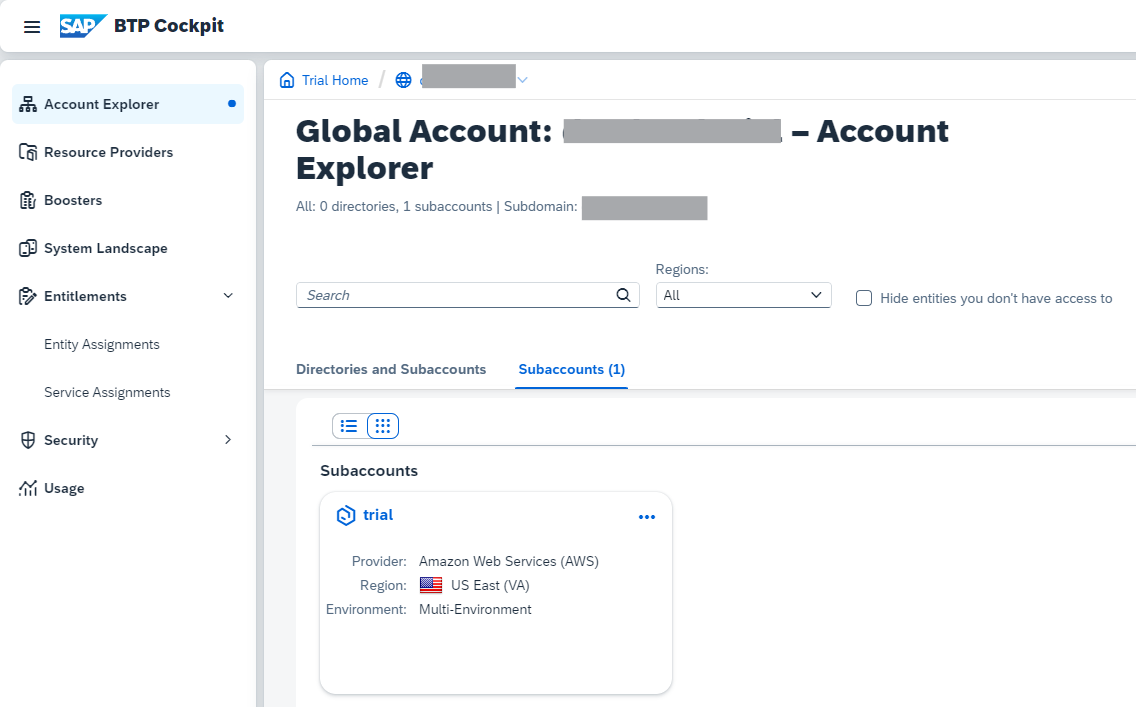Click the trial subaccount cube icon

[x=346, y=516]
